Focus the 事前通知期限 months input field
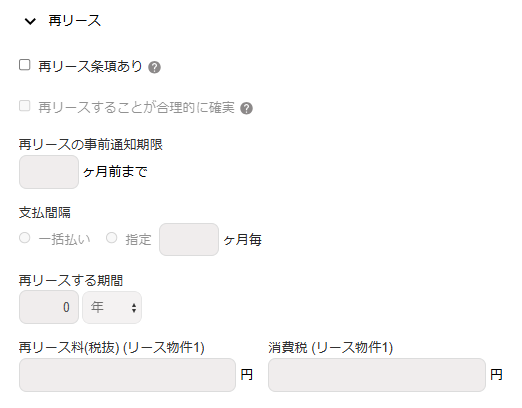The height and width of the screenshot is (408, 522). (x=49, y=172)
